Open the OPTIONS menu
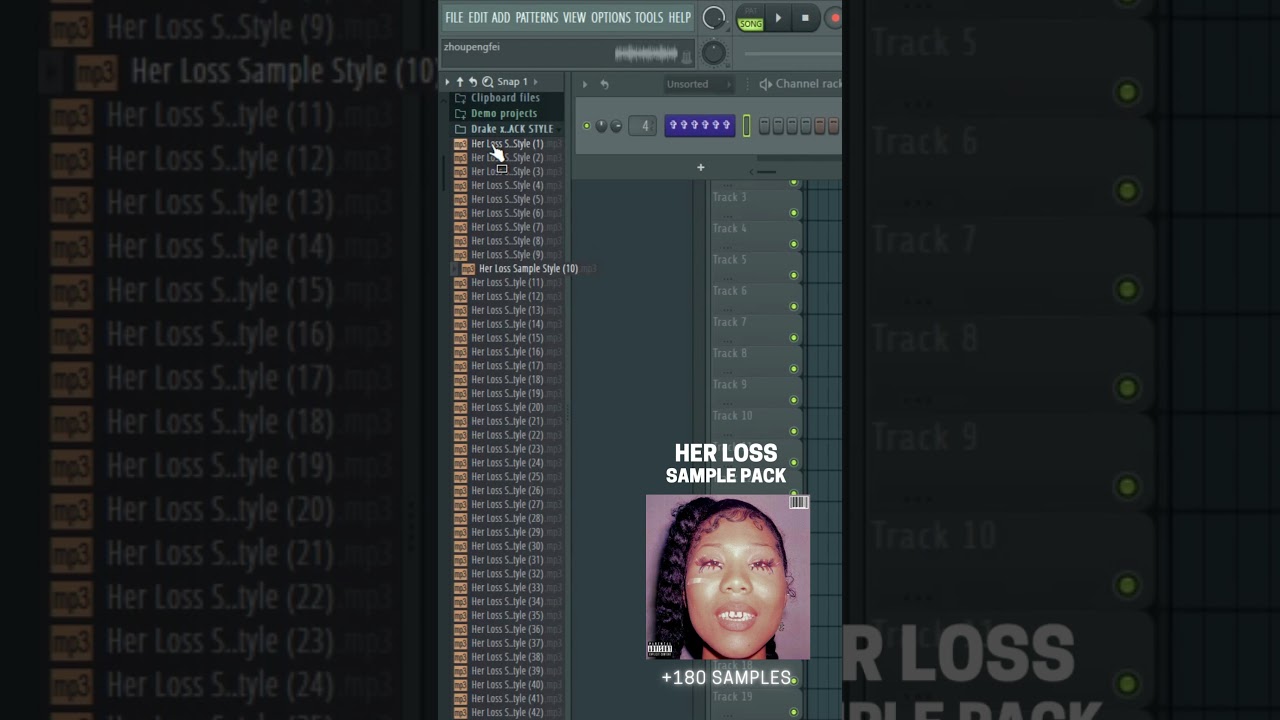 pos(611,18)
